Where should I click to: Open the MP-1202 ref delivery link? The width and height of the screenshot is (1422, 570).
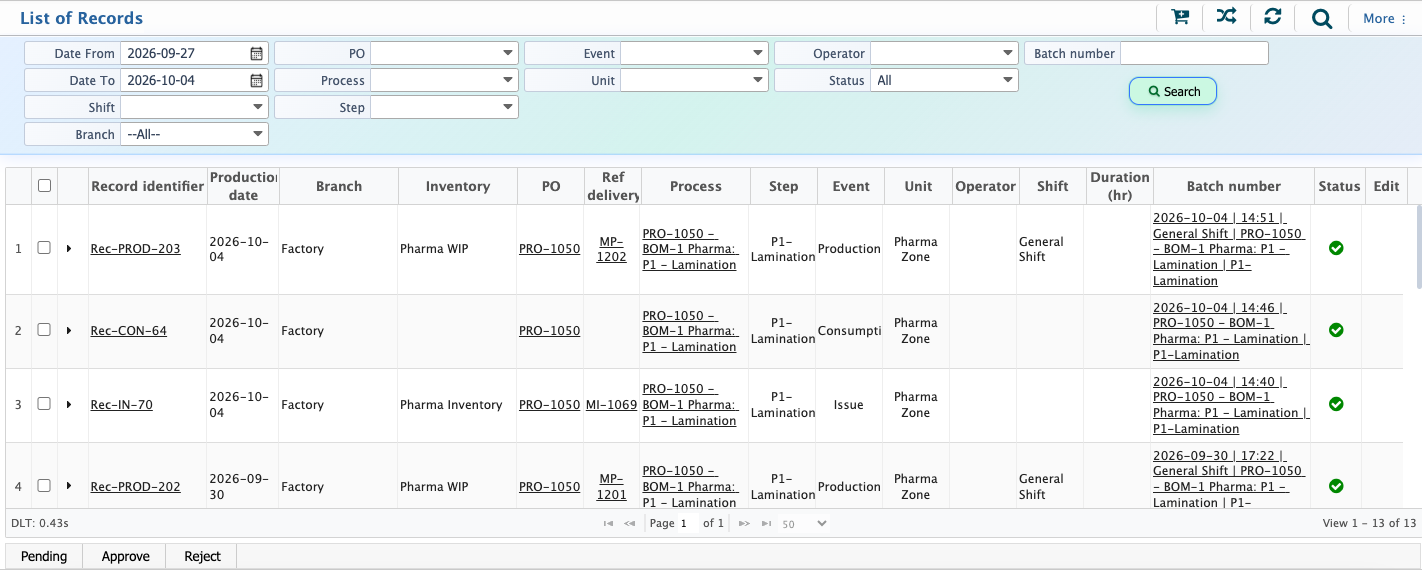tap(612, 248)
